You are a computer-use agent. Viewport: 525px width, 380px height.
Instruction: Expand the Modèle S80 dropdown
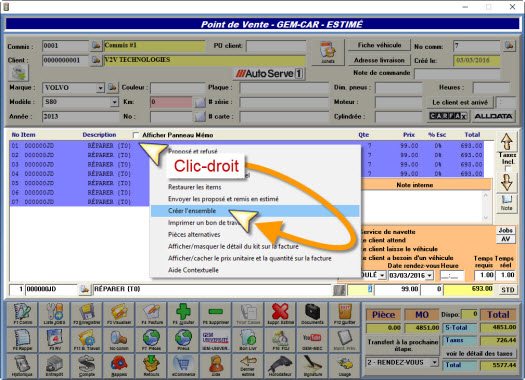coord(114,102)
